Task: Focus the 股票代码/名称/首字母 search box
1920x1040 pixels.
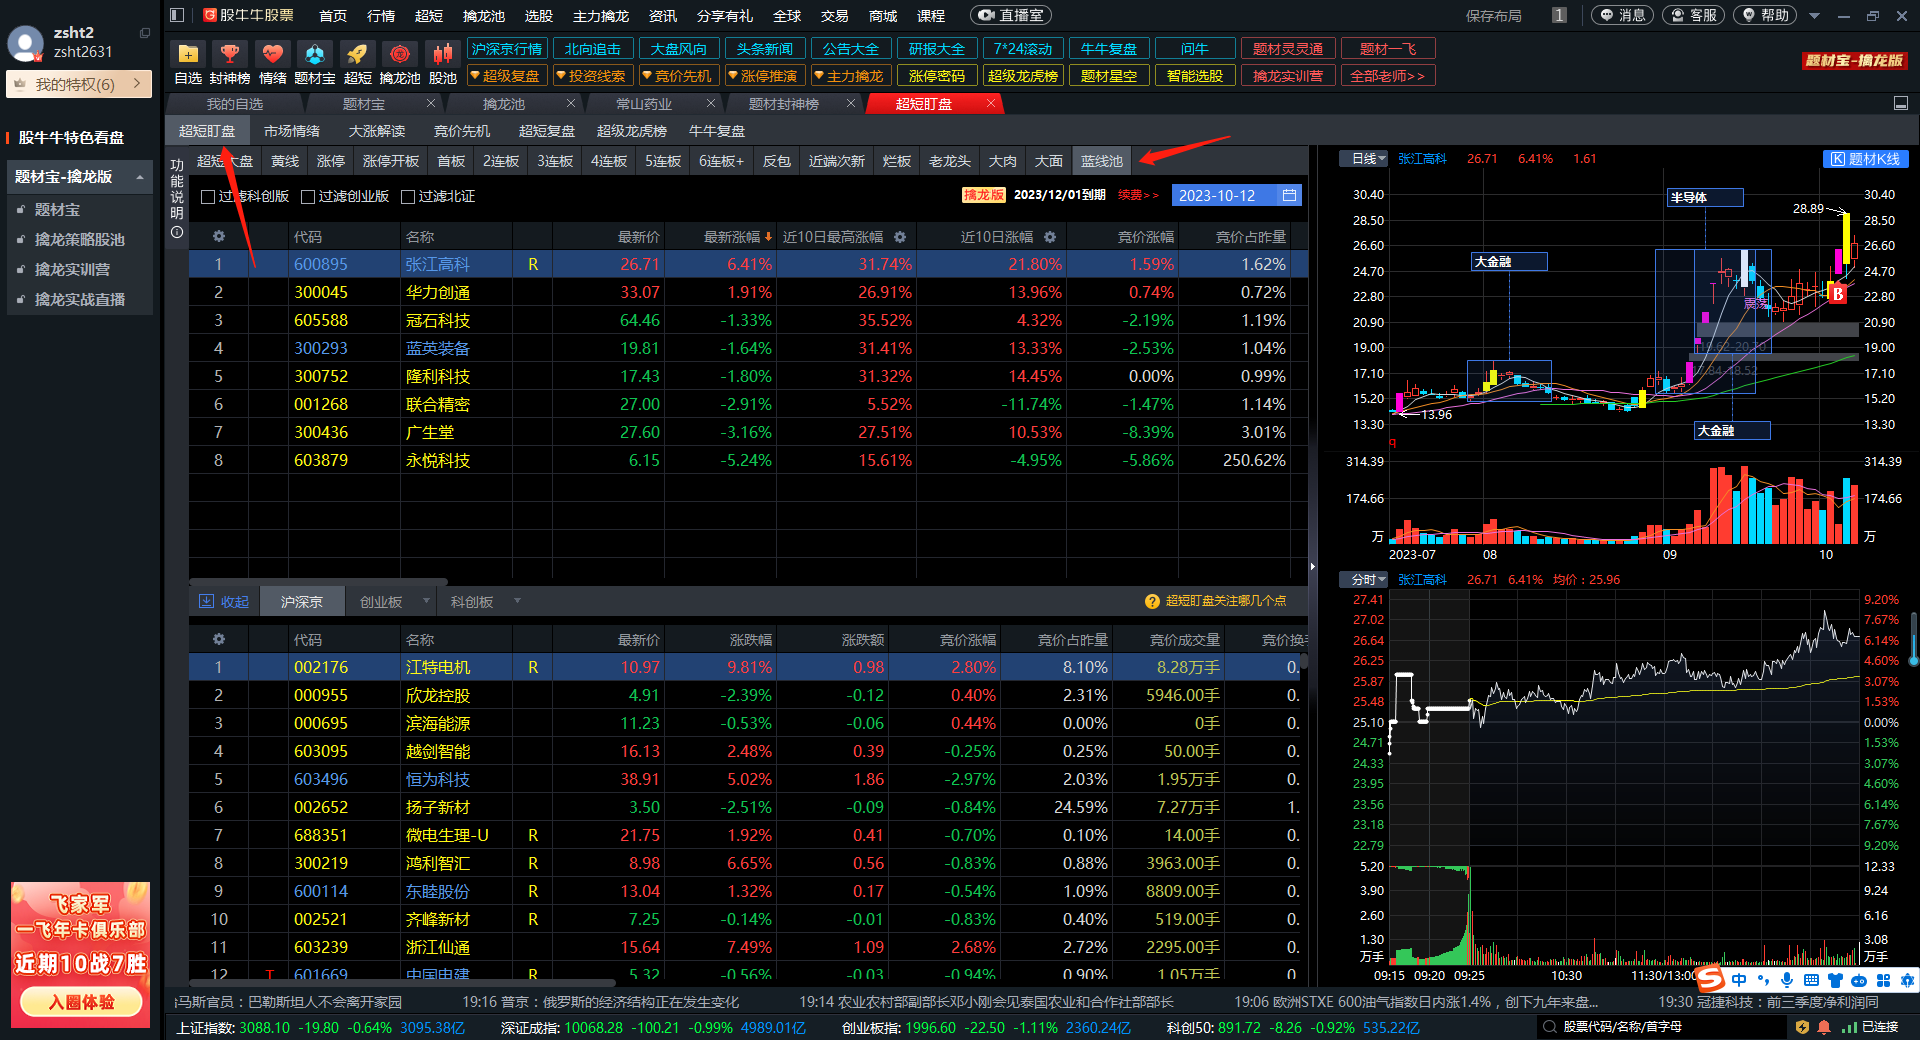Action: pyautogui.click(x=1662, y=1027)
